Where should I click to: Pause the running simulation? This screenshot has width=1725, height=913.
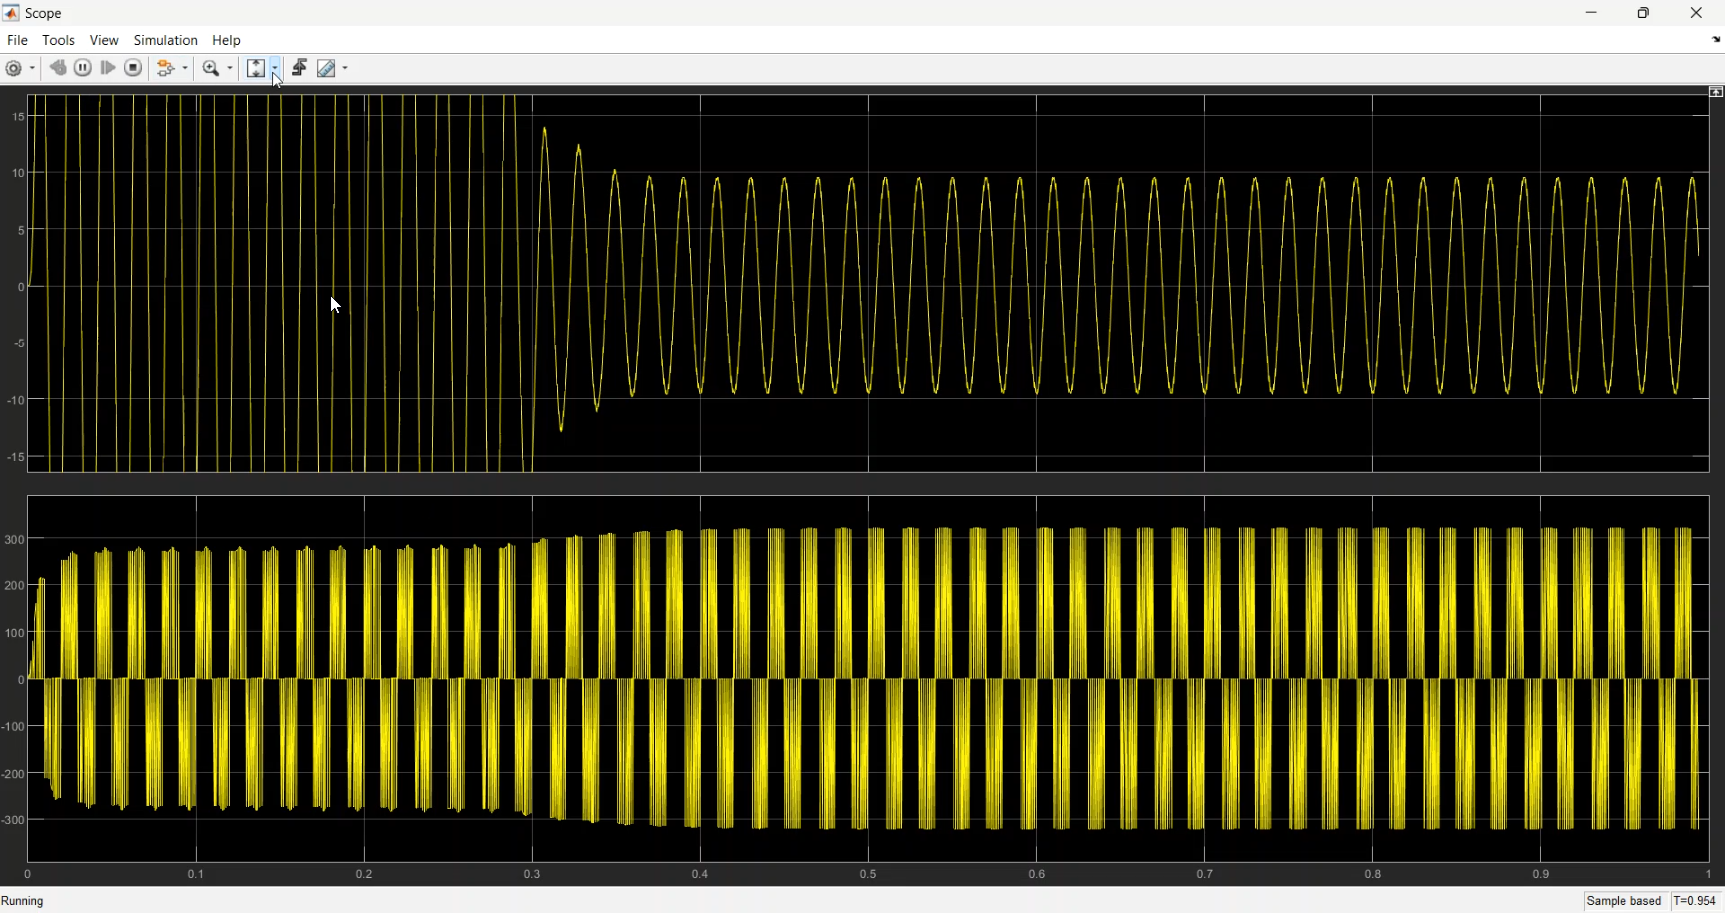(x=83, y=68)
